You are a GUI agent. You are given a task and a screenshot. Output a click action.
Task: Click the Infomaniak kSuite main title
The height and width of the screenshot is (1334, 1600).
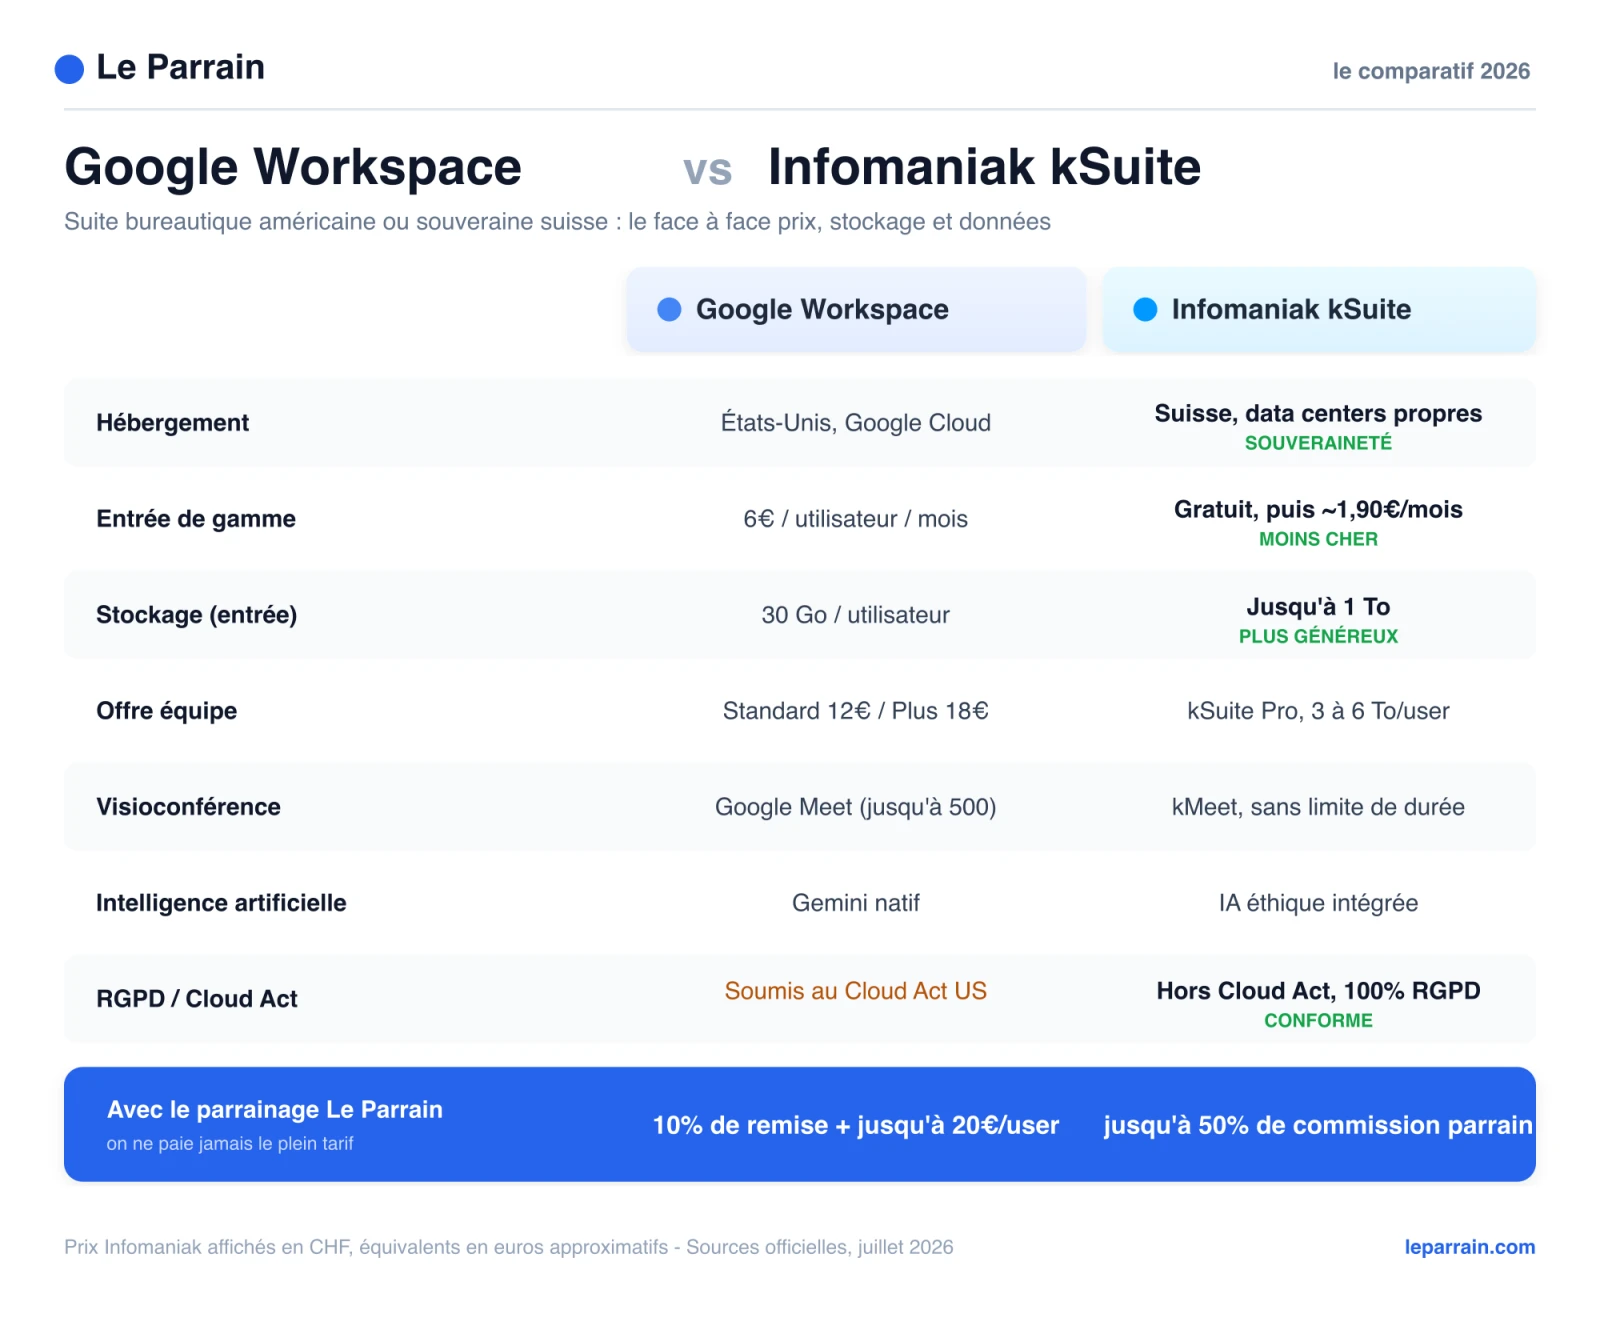point(984,167)
